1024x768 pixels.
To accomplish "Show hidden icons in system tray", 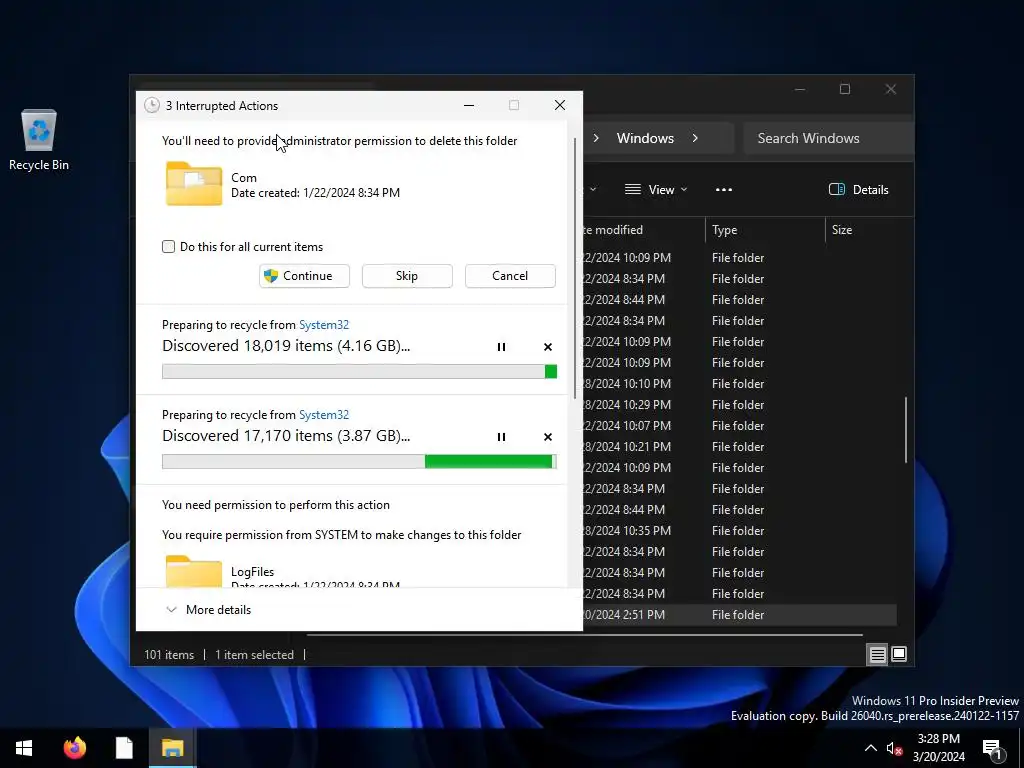I will coord(871,748).
